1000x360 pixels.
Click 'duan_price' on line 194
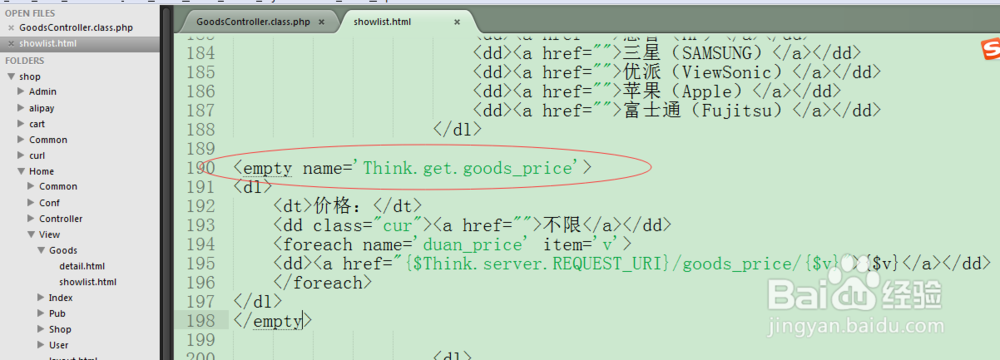pos(474,245)
